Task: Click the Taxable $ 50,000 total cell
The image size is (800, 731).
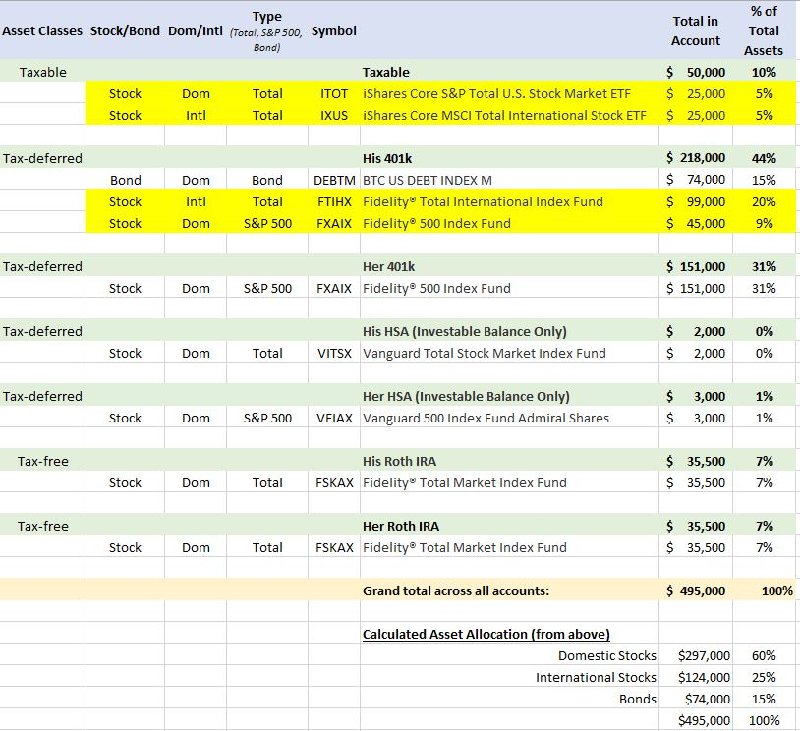Action: click(x=695, y=72)
